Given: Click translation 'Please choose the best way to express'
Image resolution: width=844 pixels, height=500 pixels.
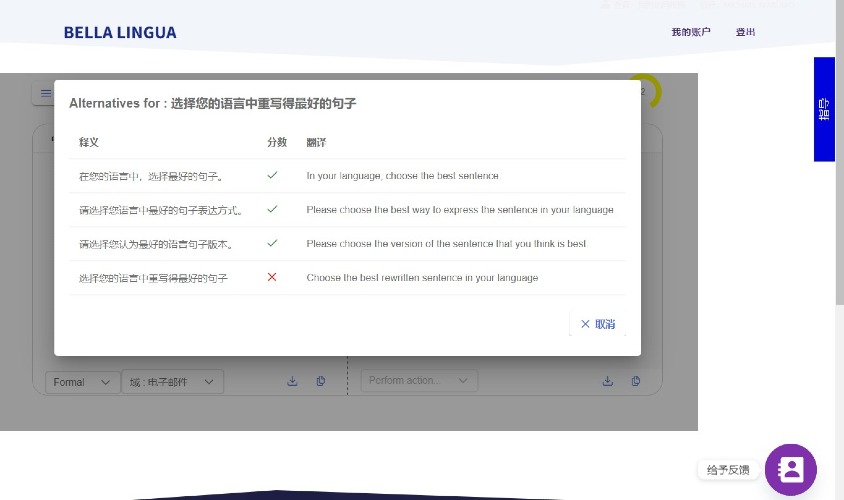Looking at the screenshot, I should point(460,209).
